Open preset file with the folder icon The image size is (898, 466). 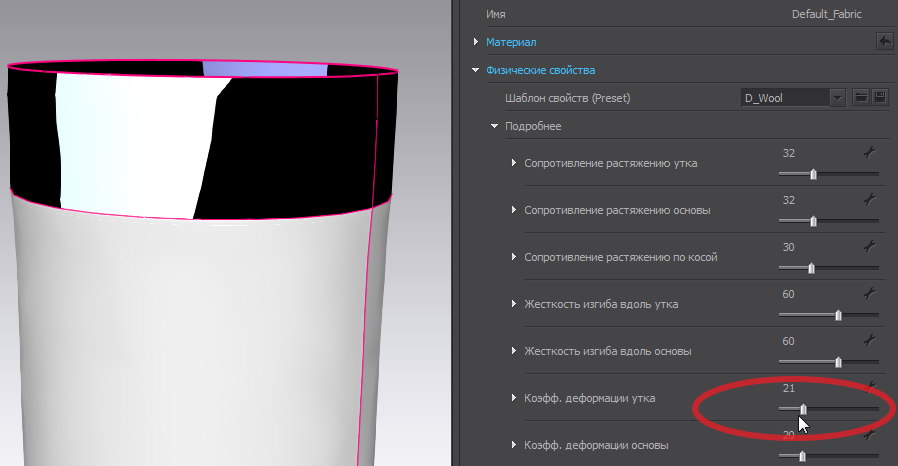click(x=861, y=98)
